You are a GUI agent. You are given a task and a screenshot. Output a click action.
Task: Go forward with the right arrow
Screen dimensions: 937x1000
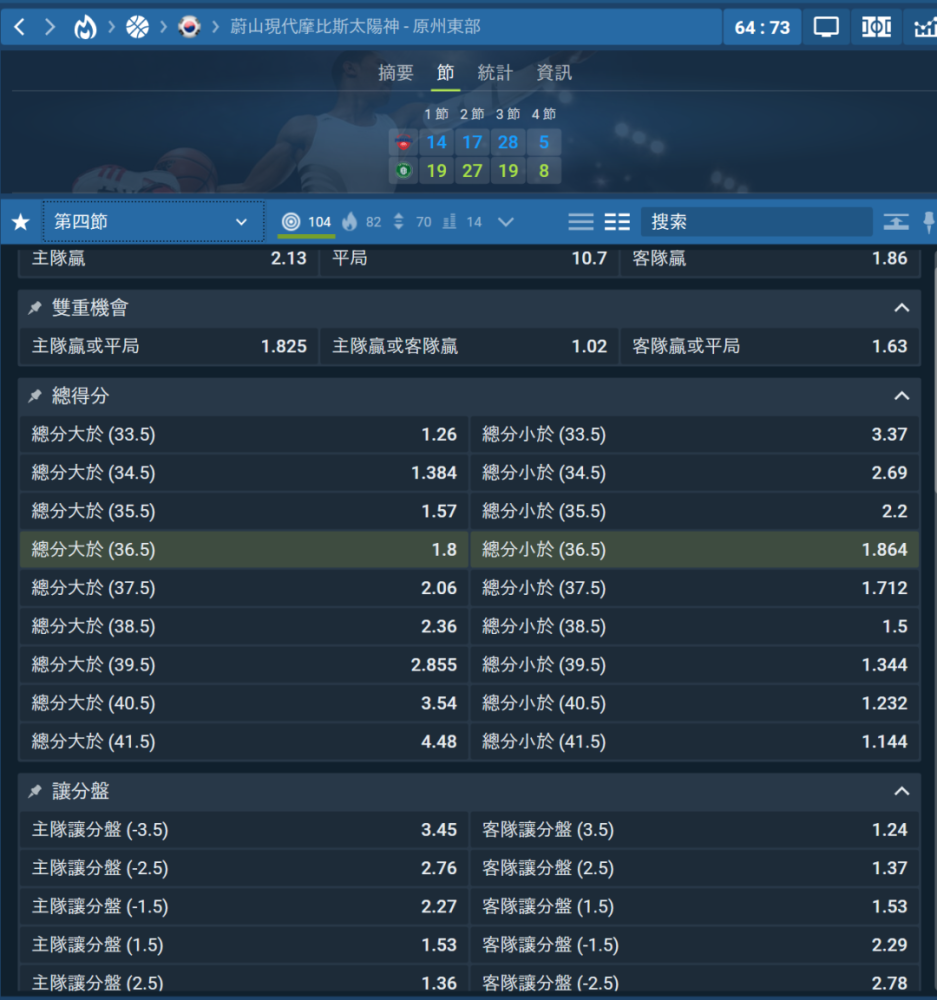(x=50, y=27)
